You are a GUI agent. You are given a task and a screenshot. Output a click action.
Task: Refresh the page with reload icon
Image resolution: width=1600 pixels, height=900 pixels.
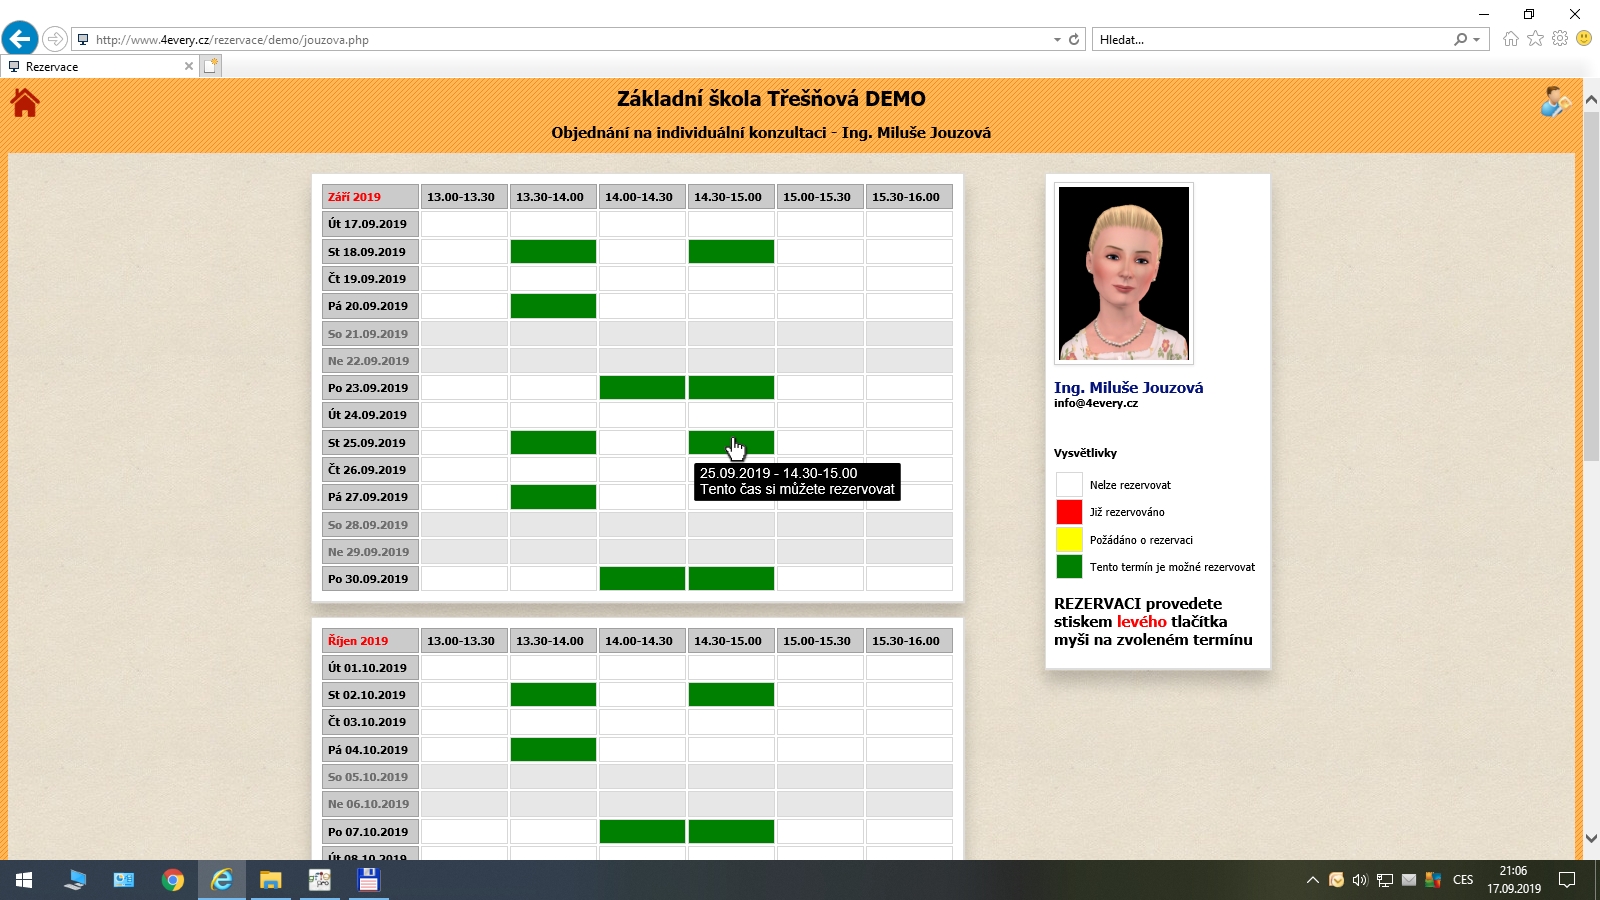(x=1074, y=40)
